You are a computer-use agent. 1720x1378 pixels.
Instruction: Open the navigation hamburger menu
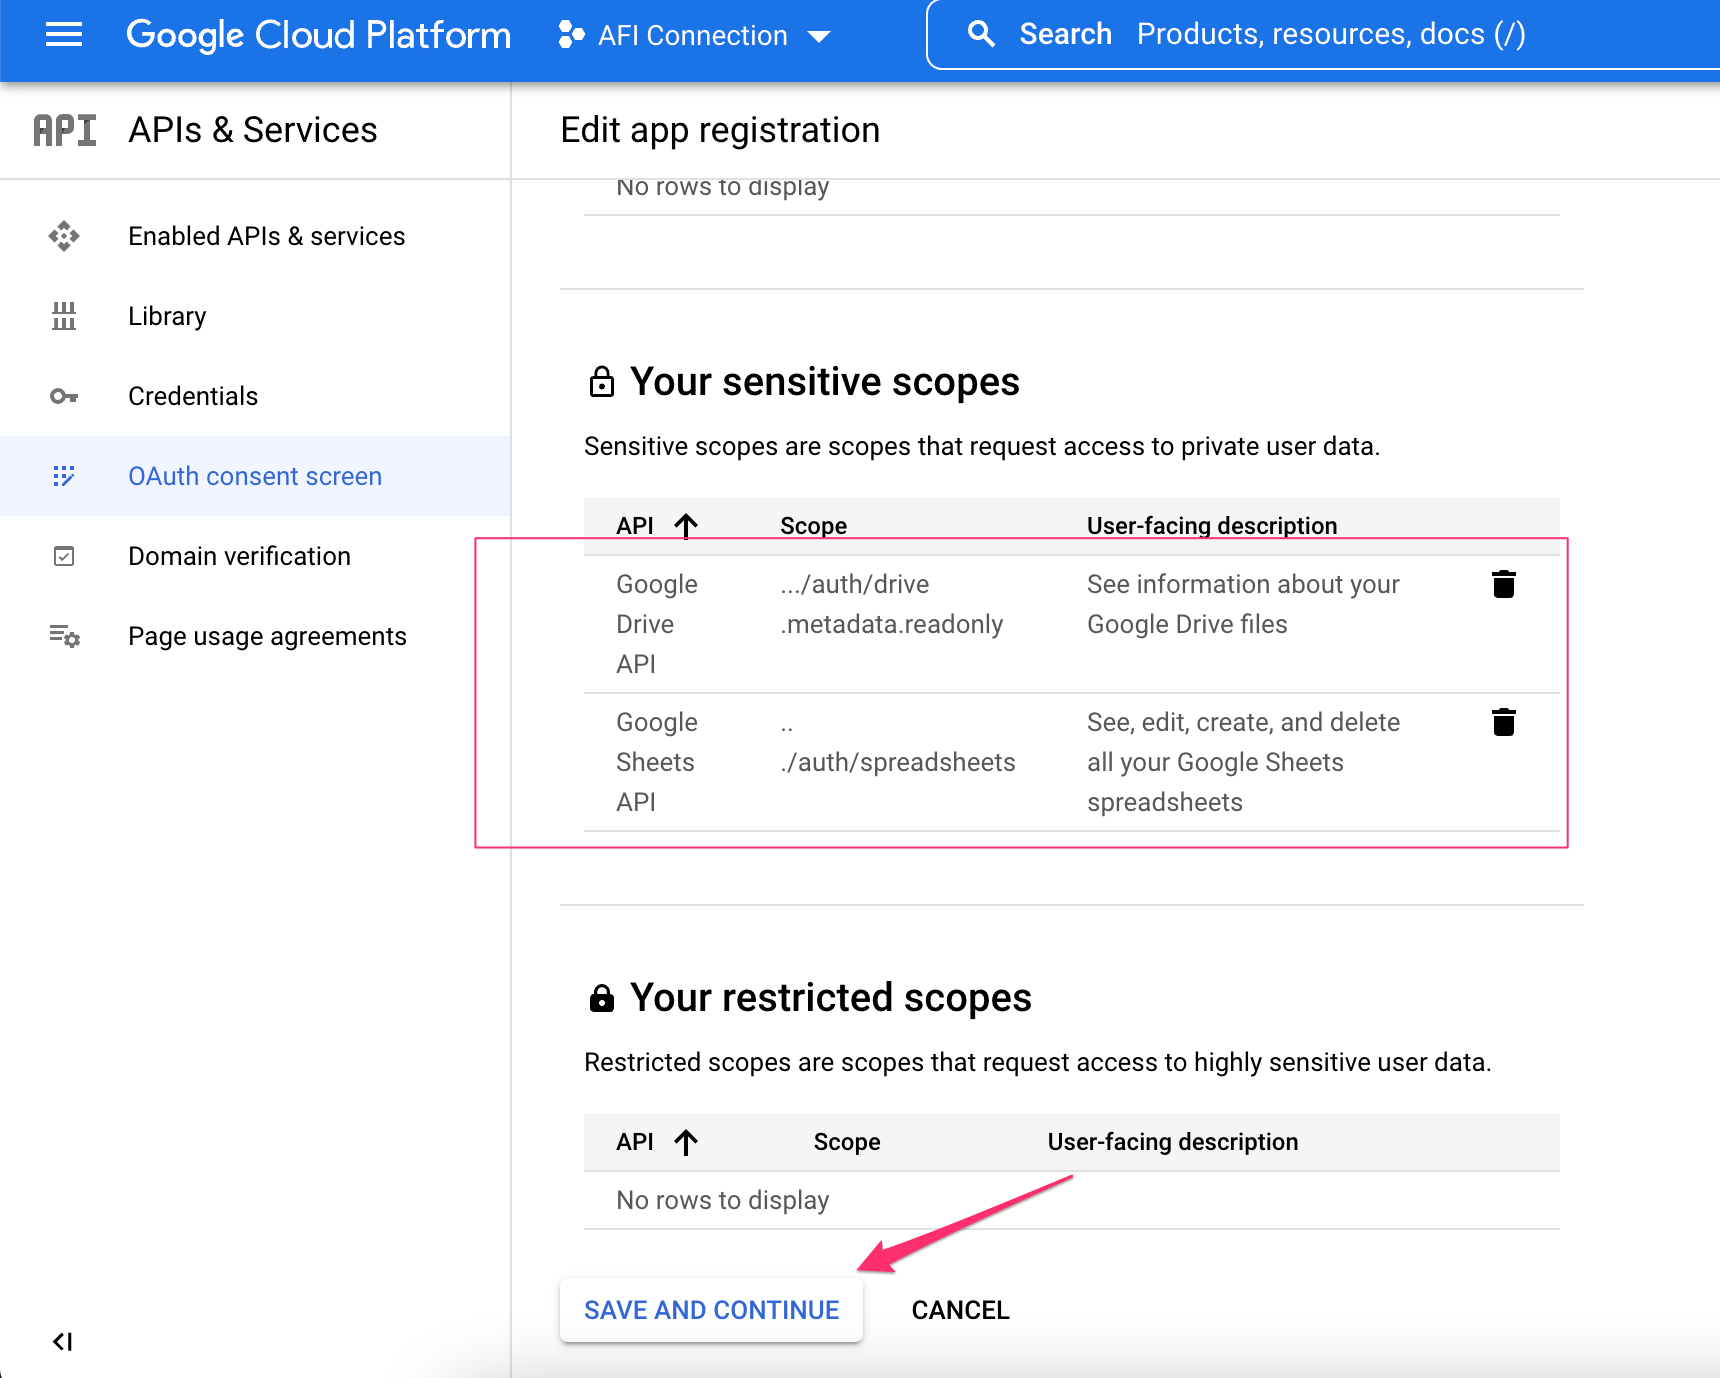pos(63,35)
